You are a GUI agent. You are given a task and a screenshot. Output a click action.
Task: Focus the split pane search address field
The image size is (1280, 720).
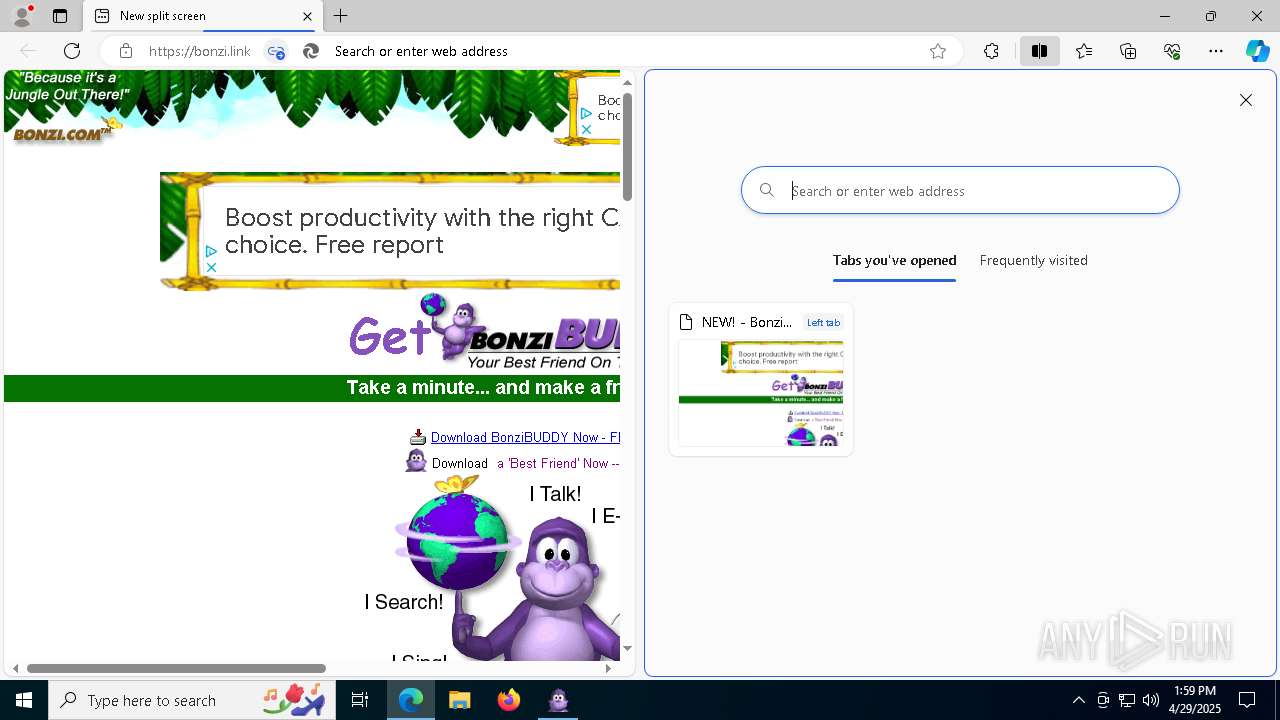coord(960,190)
